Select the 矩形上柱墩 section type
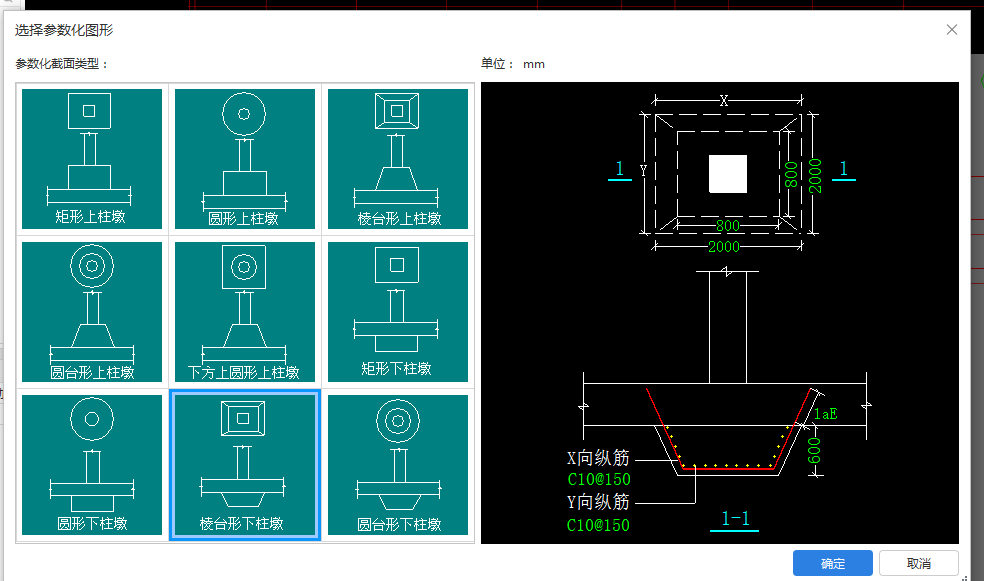The image size is (984, 581). [92, 159]
